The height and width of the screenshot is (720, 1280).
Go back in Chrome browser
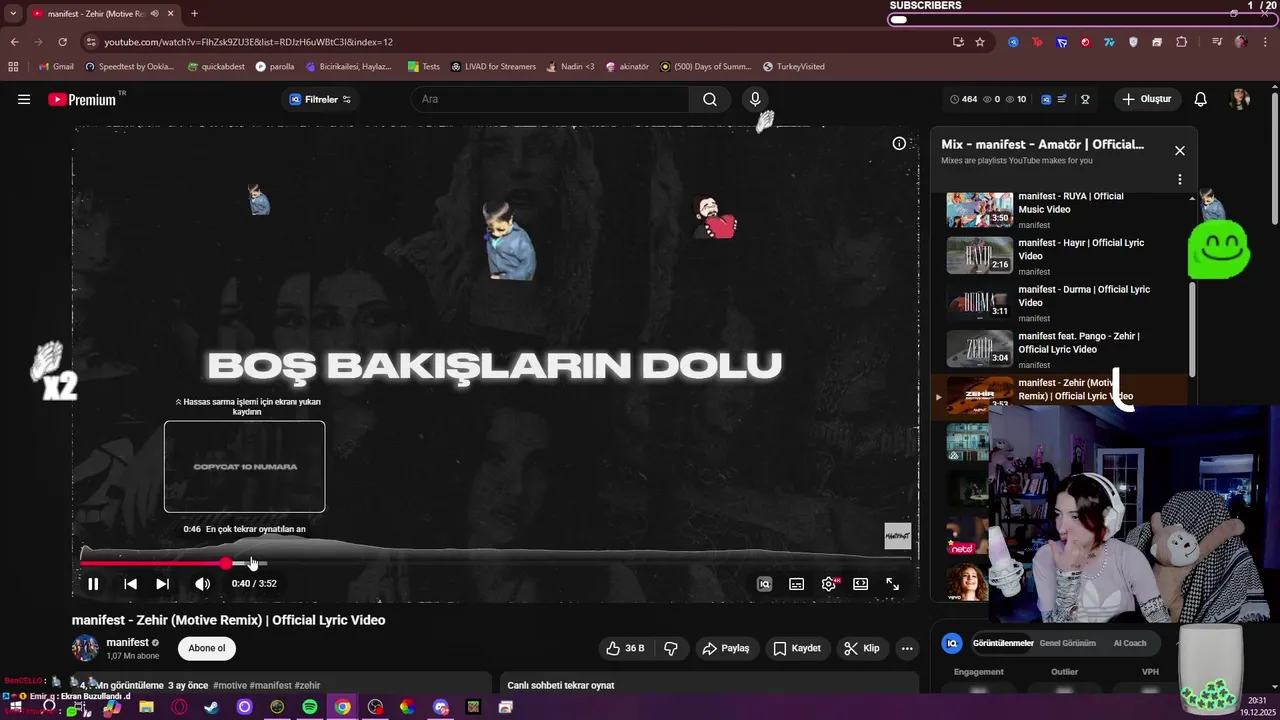pos(14,42)
